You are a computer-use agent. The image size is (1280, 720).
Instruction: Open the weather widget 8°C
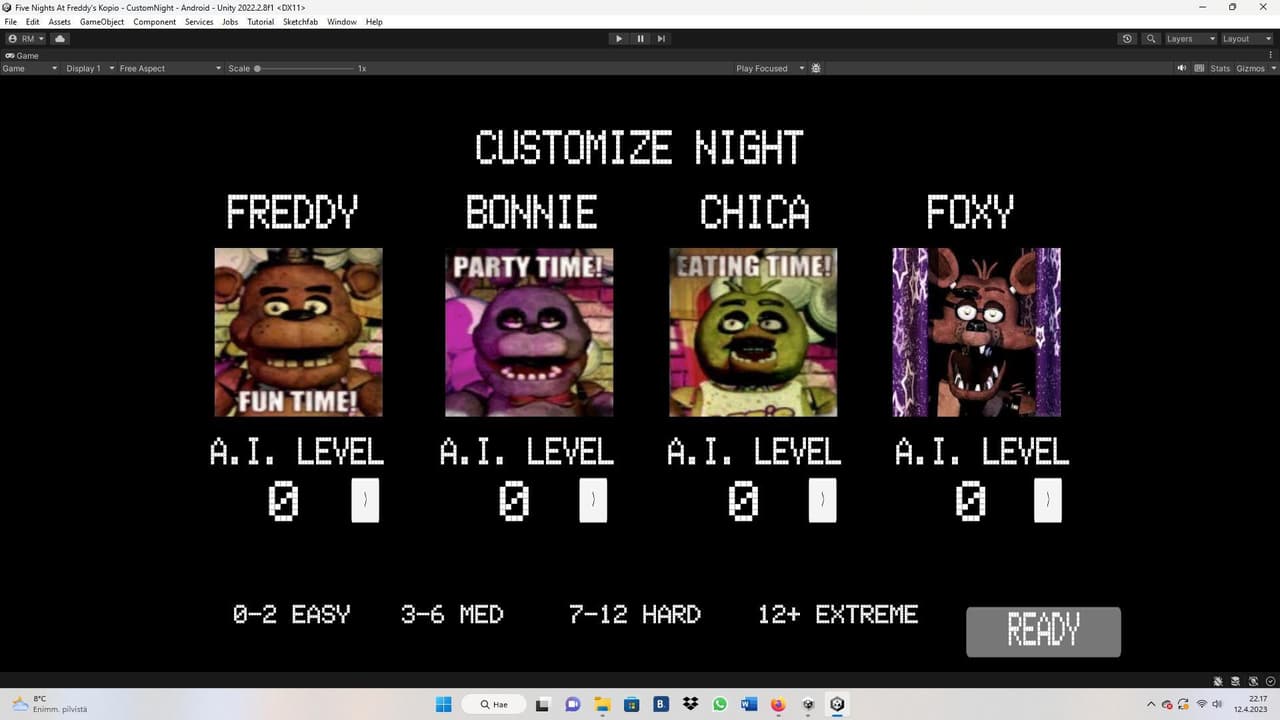(48, 704)
